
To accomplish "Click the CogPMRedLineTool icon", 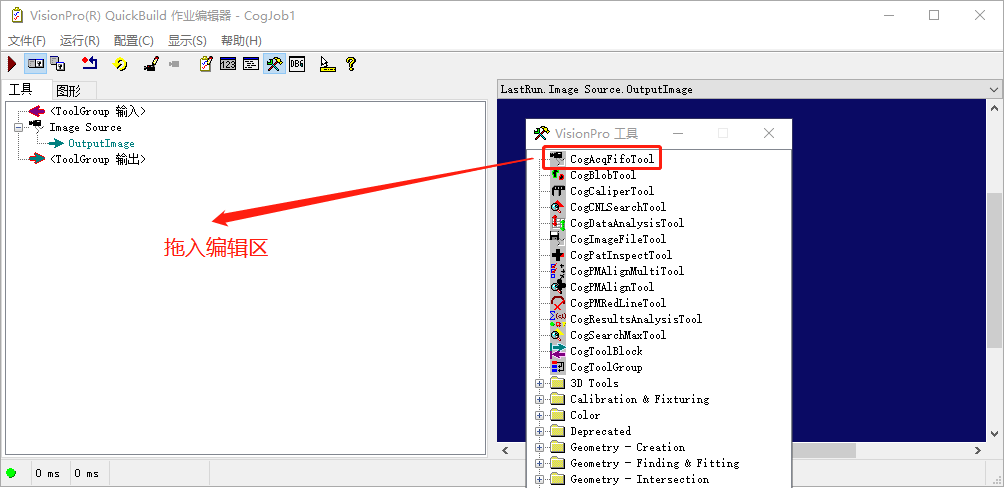I will point(558,303).
